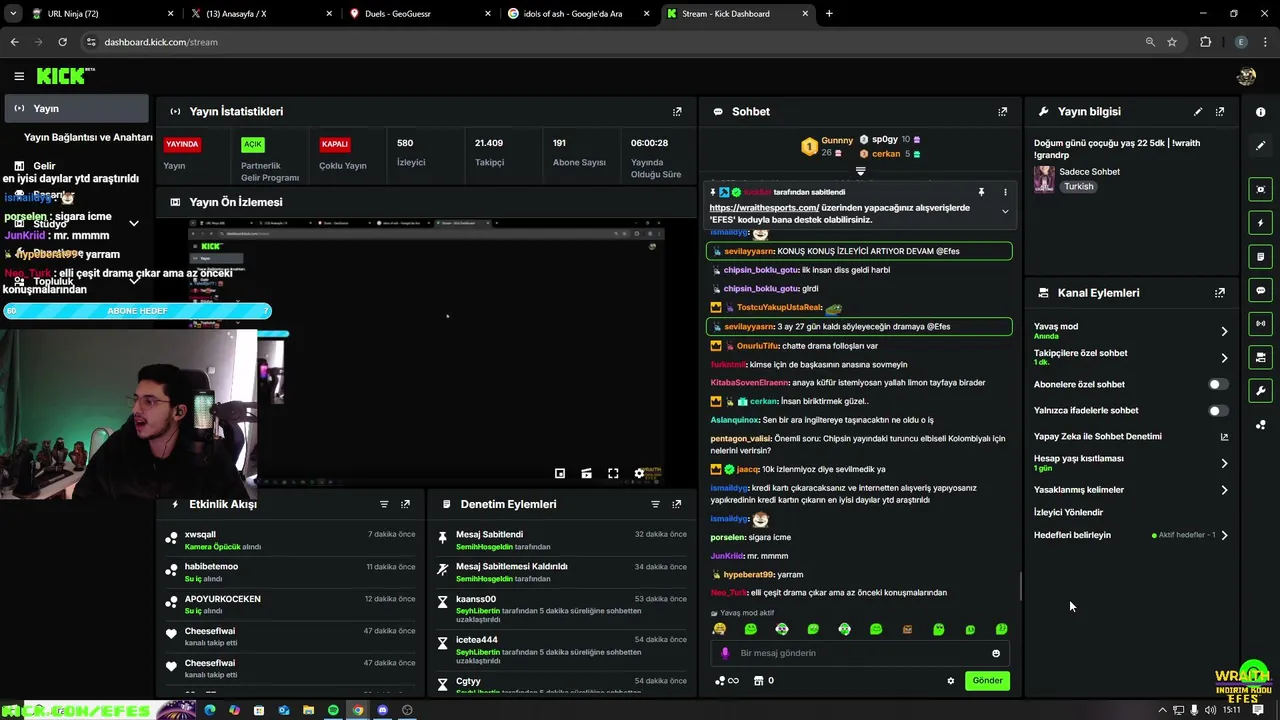Image resolution: width=1280 pixels, height=720 pixels.
Task: Toggle Abonelere özel sohbet switch
Action: 1217,384
